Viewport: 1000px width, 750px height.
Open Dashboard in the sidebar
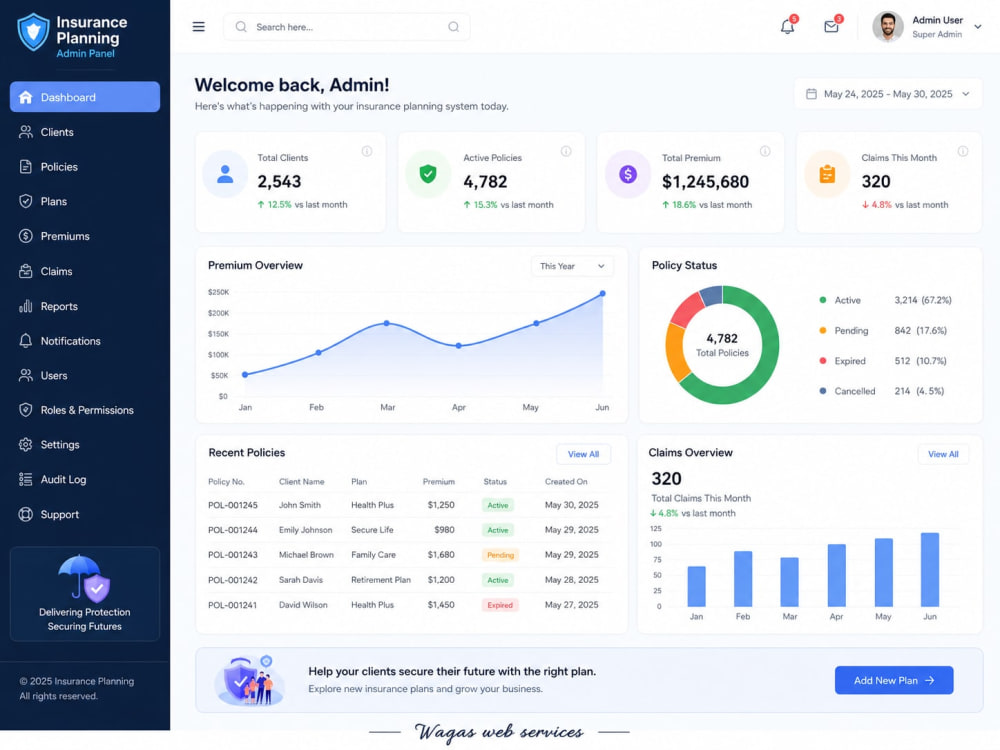tap(85, 97)
